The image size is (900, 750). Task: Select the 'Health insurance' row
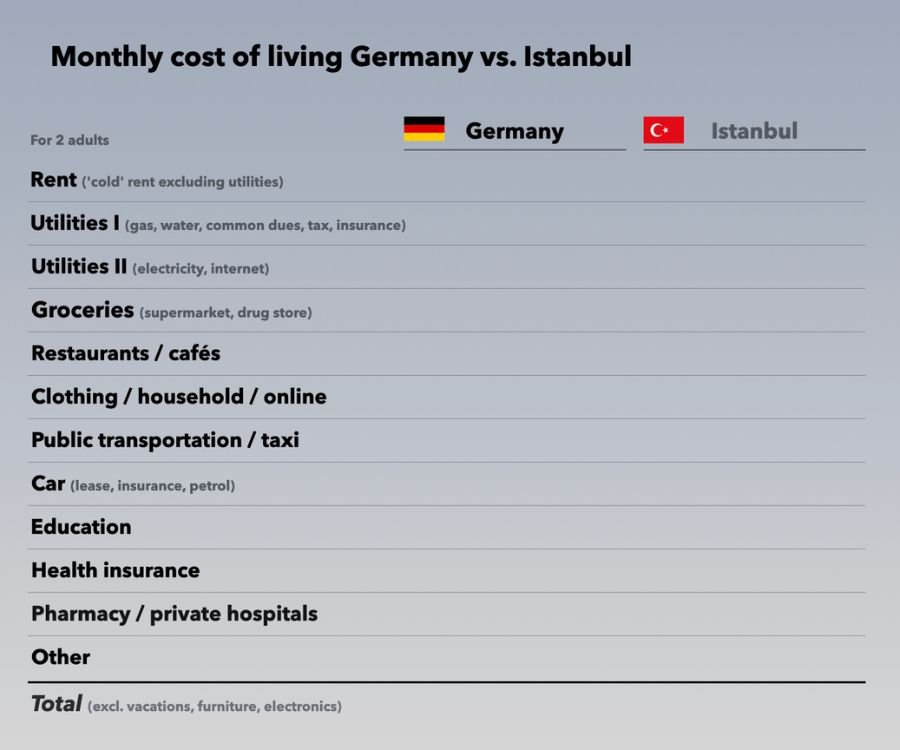click(115, 570)
